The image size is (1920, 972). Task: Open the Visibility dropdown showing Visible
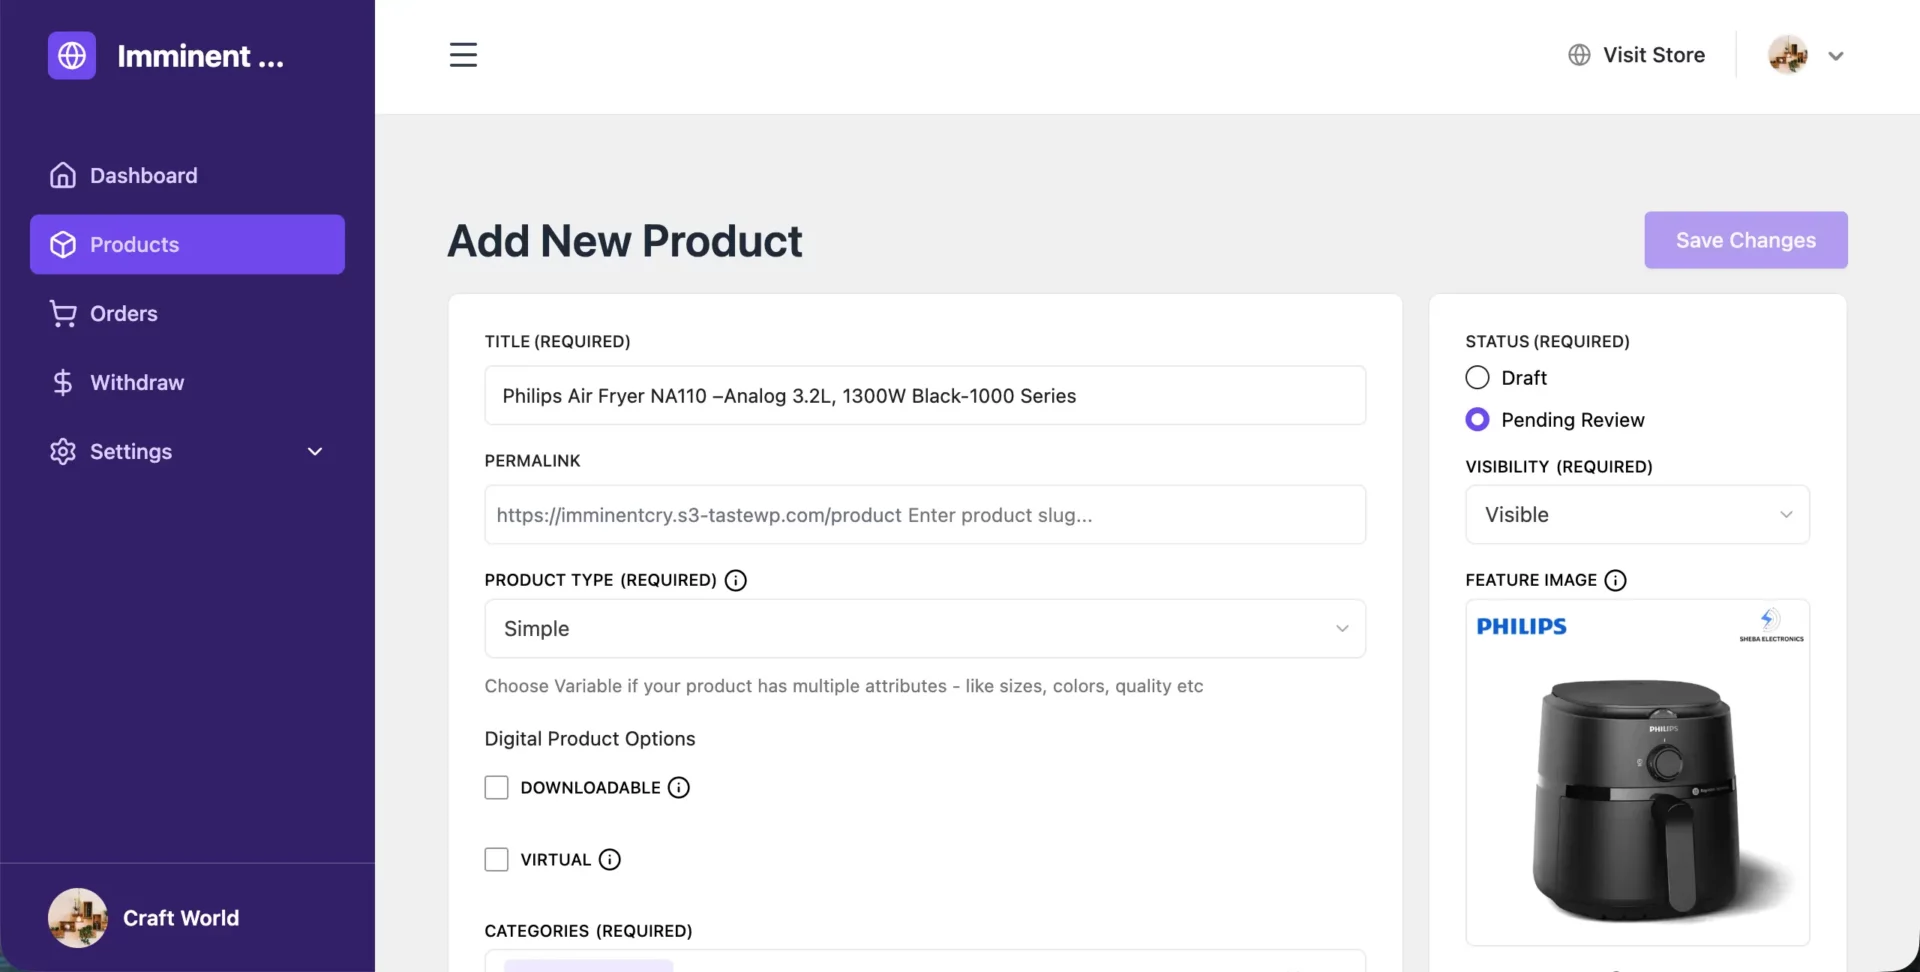click(1637, 514)
